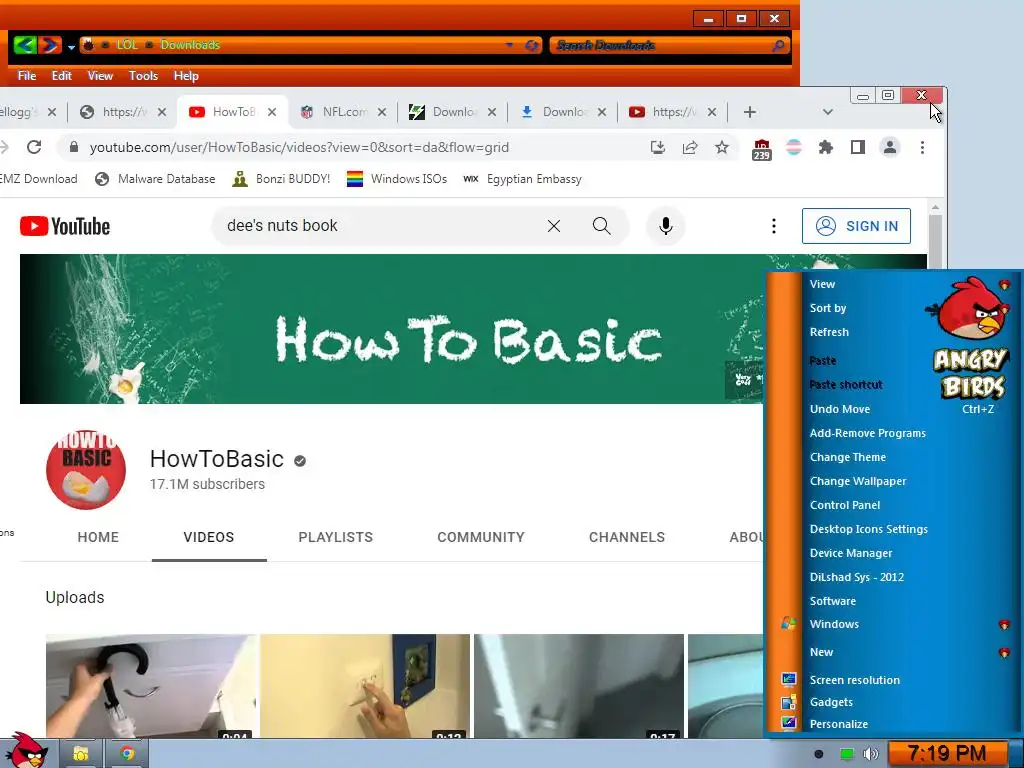Open File Explorer from the taskbar
Screen dimensions: 1024x768
[81, 754]
